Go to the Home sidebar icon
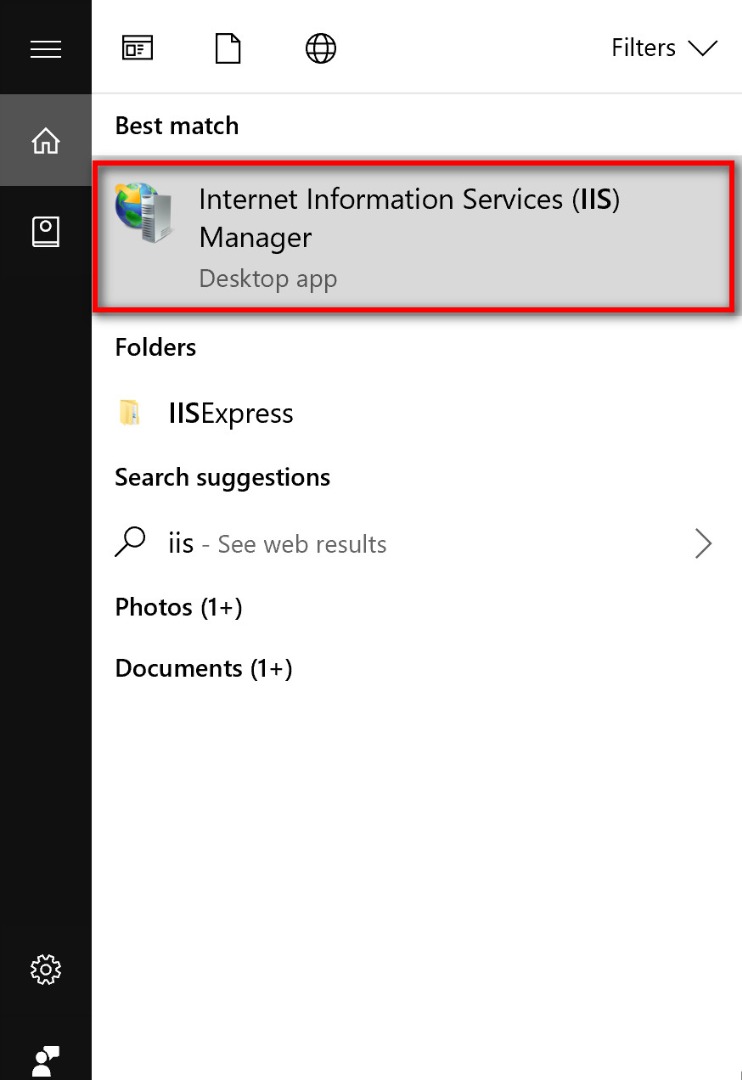The width and height of the screenshot is (742, 1080). click(46, 141)
